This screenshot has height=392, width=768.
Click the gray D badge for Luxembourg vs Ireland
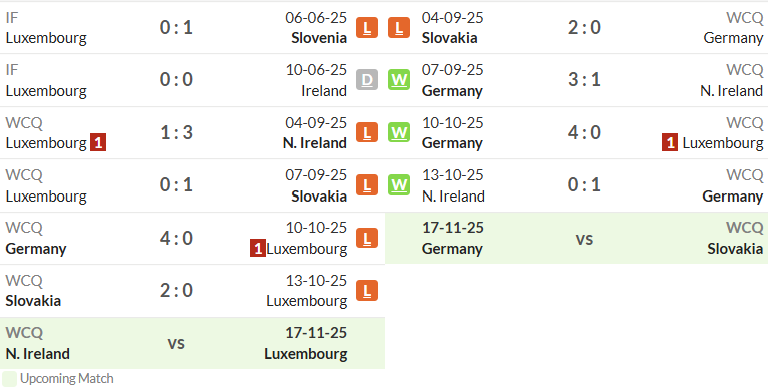367,80
